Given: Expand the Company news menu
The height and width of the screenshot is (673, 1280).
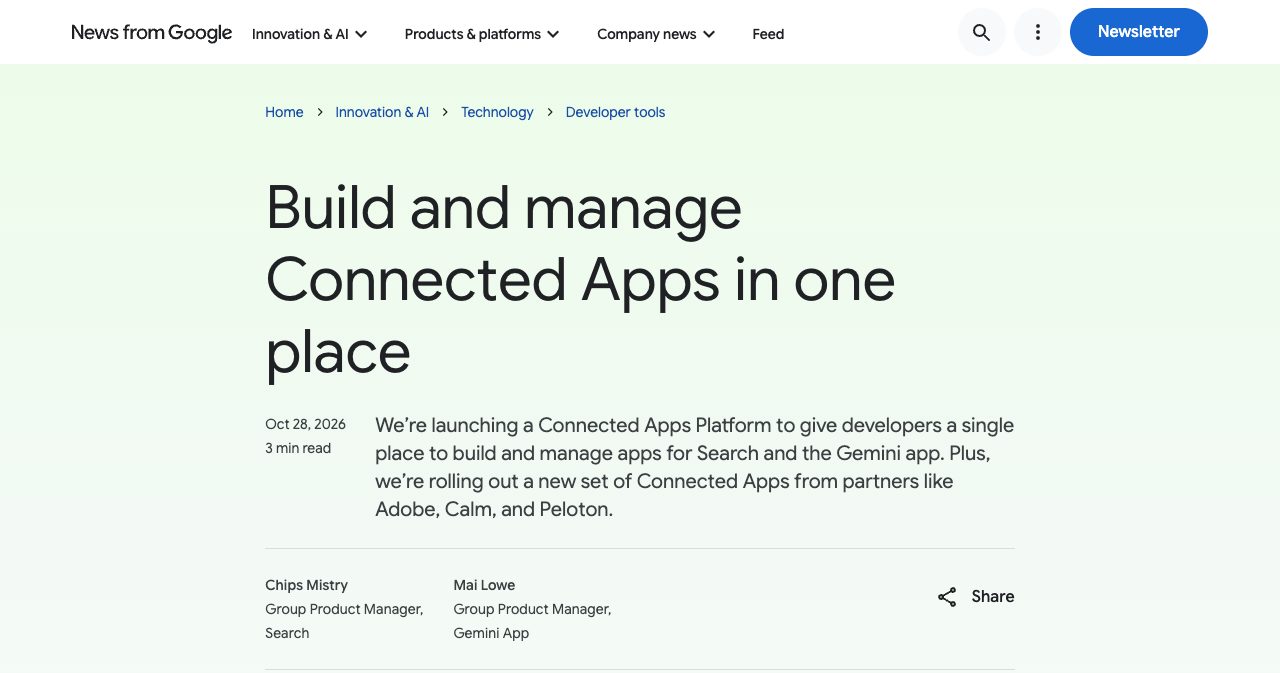Looking at the screenshot, I should [x=656, y=34].
